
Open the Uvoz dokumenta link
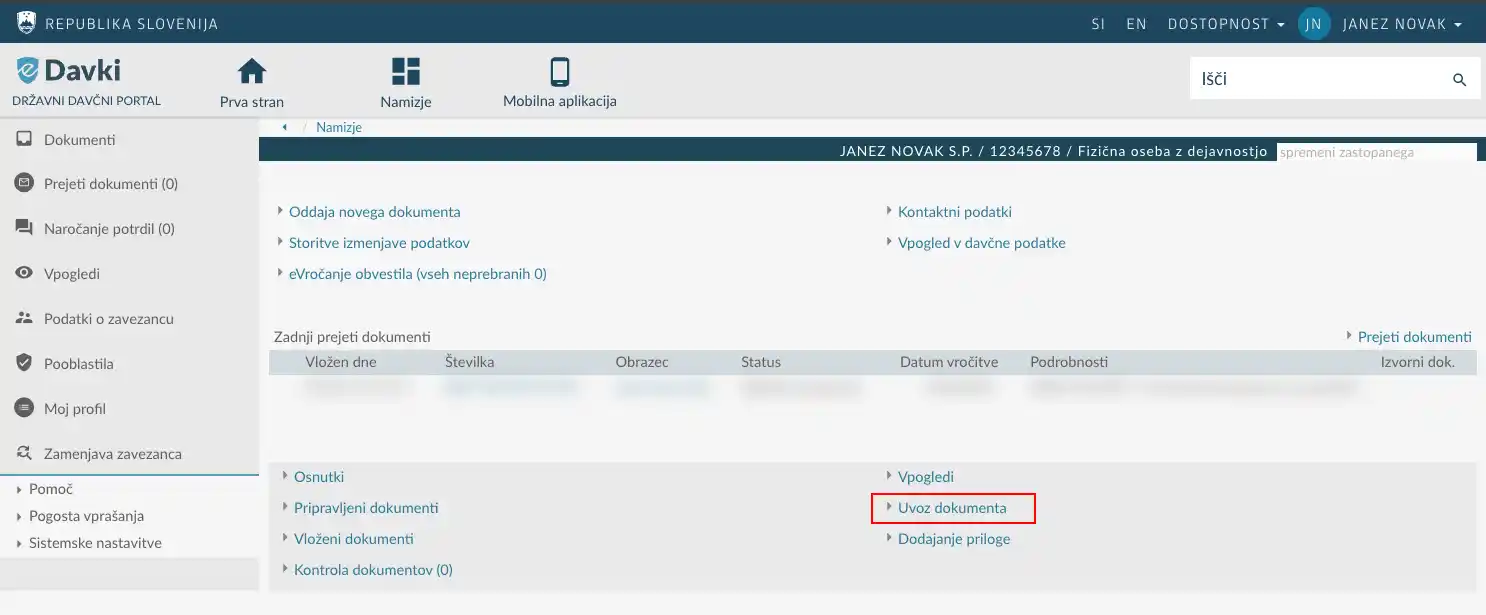pos(952,507)
